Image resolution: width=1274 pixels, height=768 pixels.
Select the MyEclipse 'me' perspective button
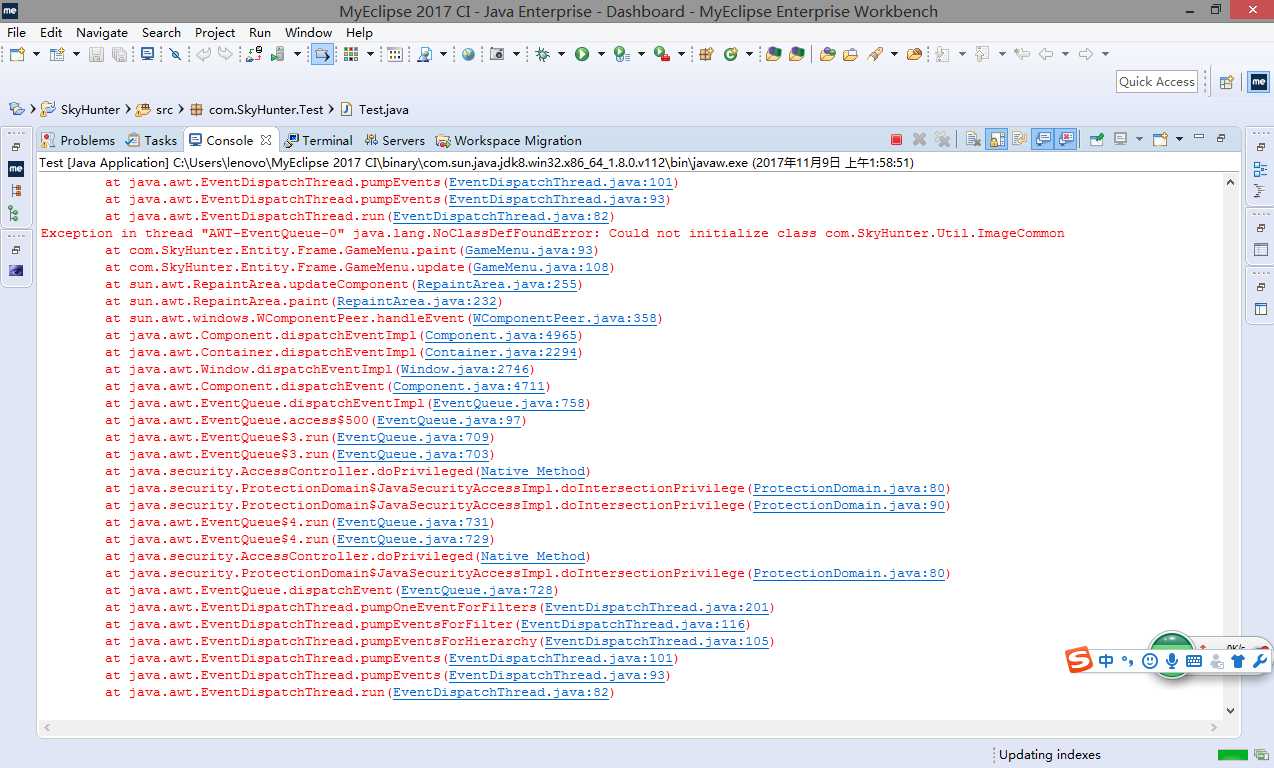[1258, 82]
